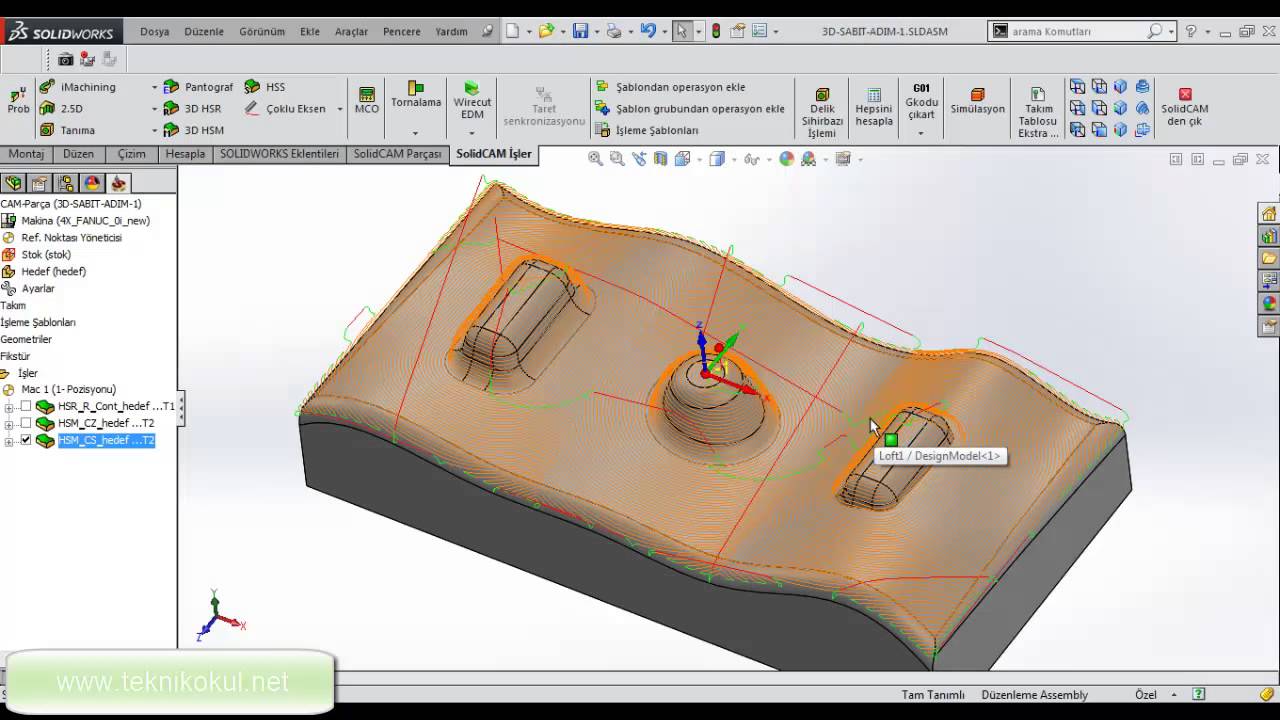Open the SolidCAM Manager tree tab icon
Screen dimensions: 1280x720
click(119, 183)
